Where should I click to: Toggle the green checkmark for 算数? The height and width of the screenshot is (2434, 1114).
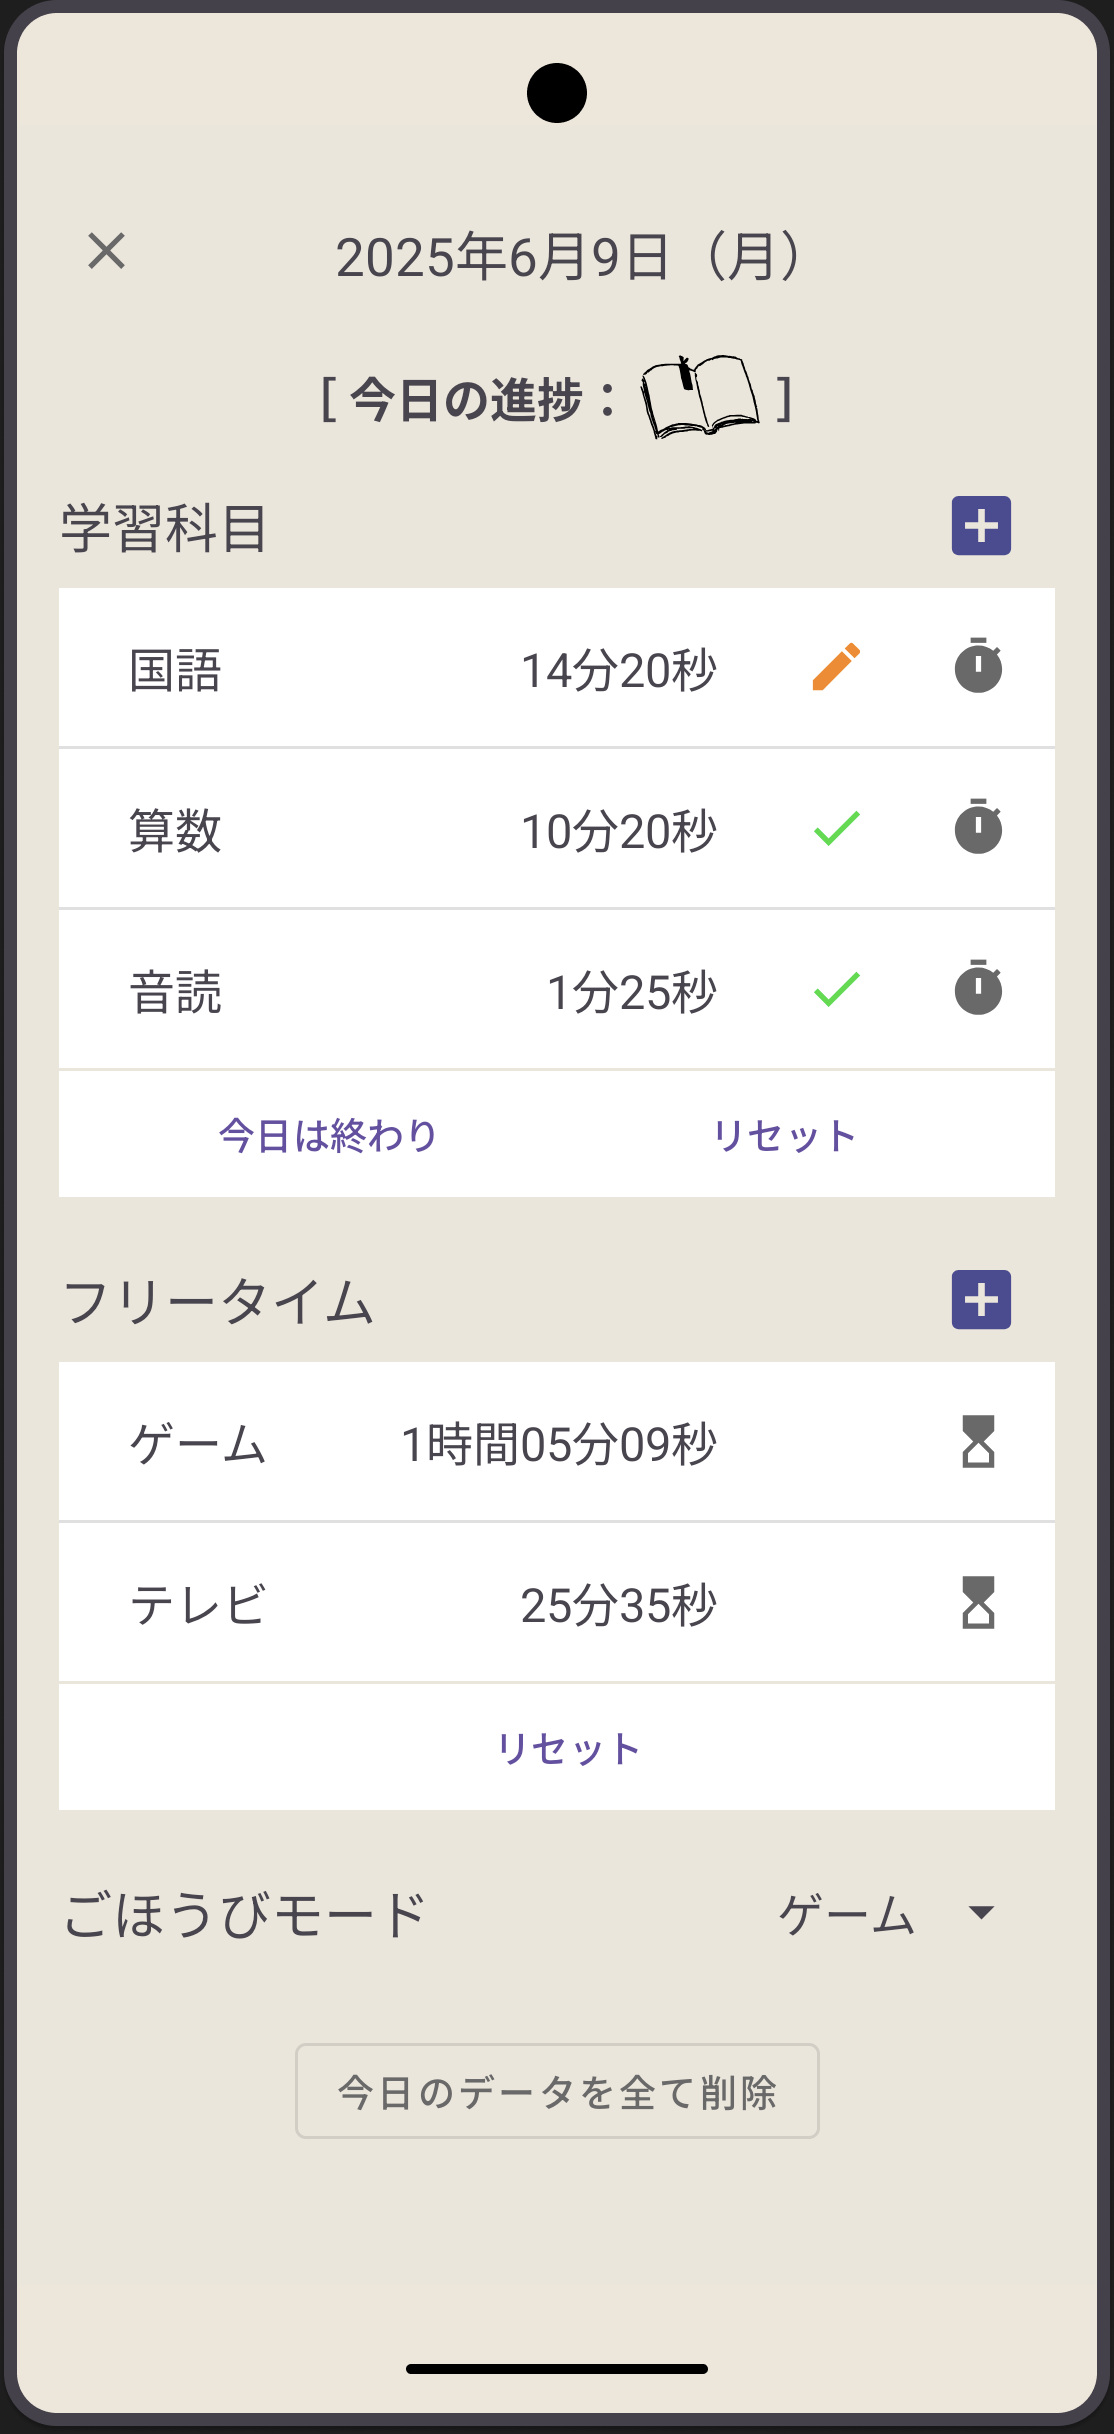coord(836,828)
